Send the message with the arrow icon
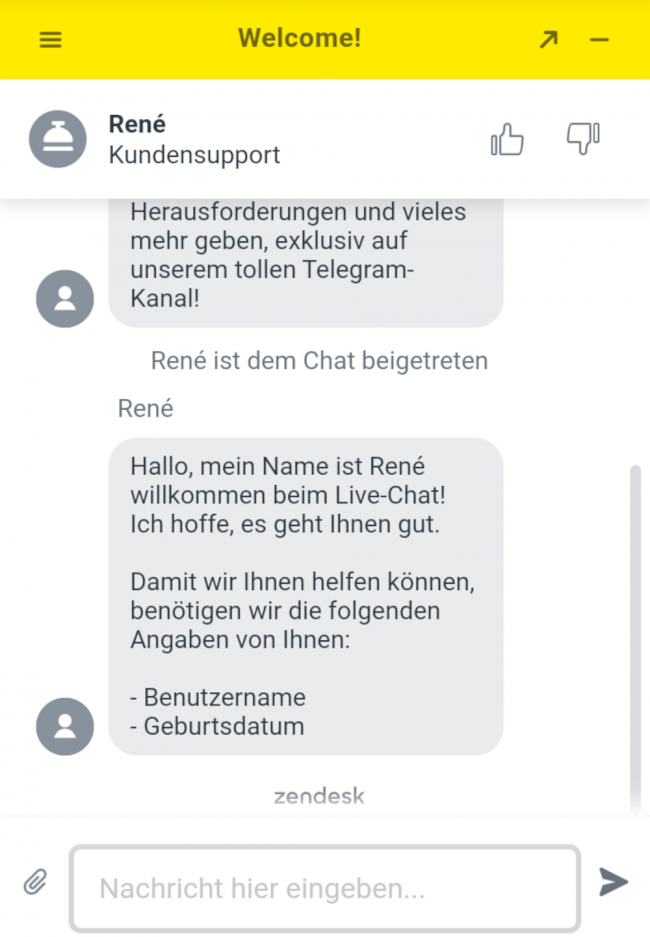The image size is (650, 937). (x=613, y=882)
